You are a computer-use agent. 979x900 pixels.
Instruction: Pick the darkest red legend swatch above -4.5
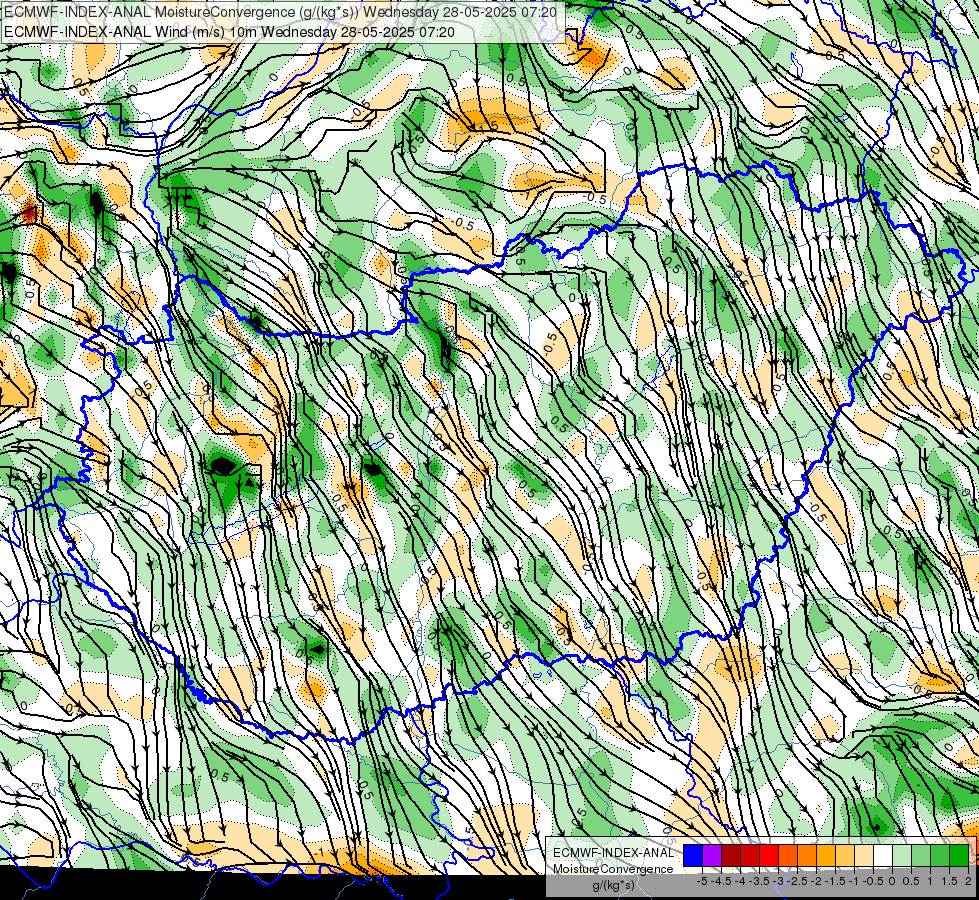point(731,855)
